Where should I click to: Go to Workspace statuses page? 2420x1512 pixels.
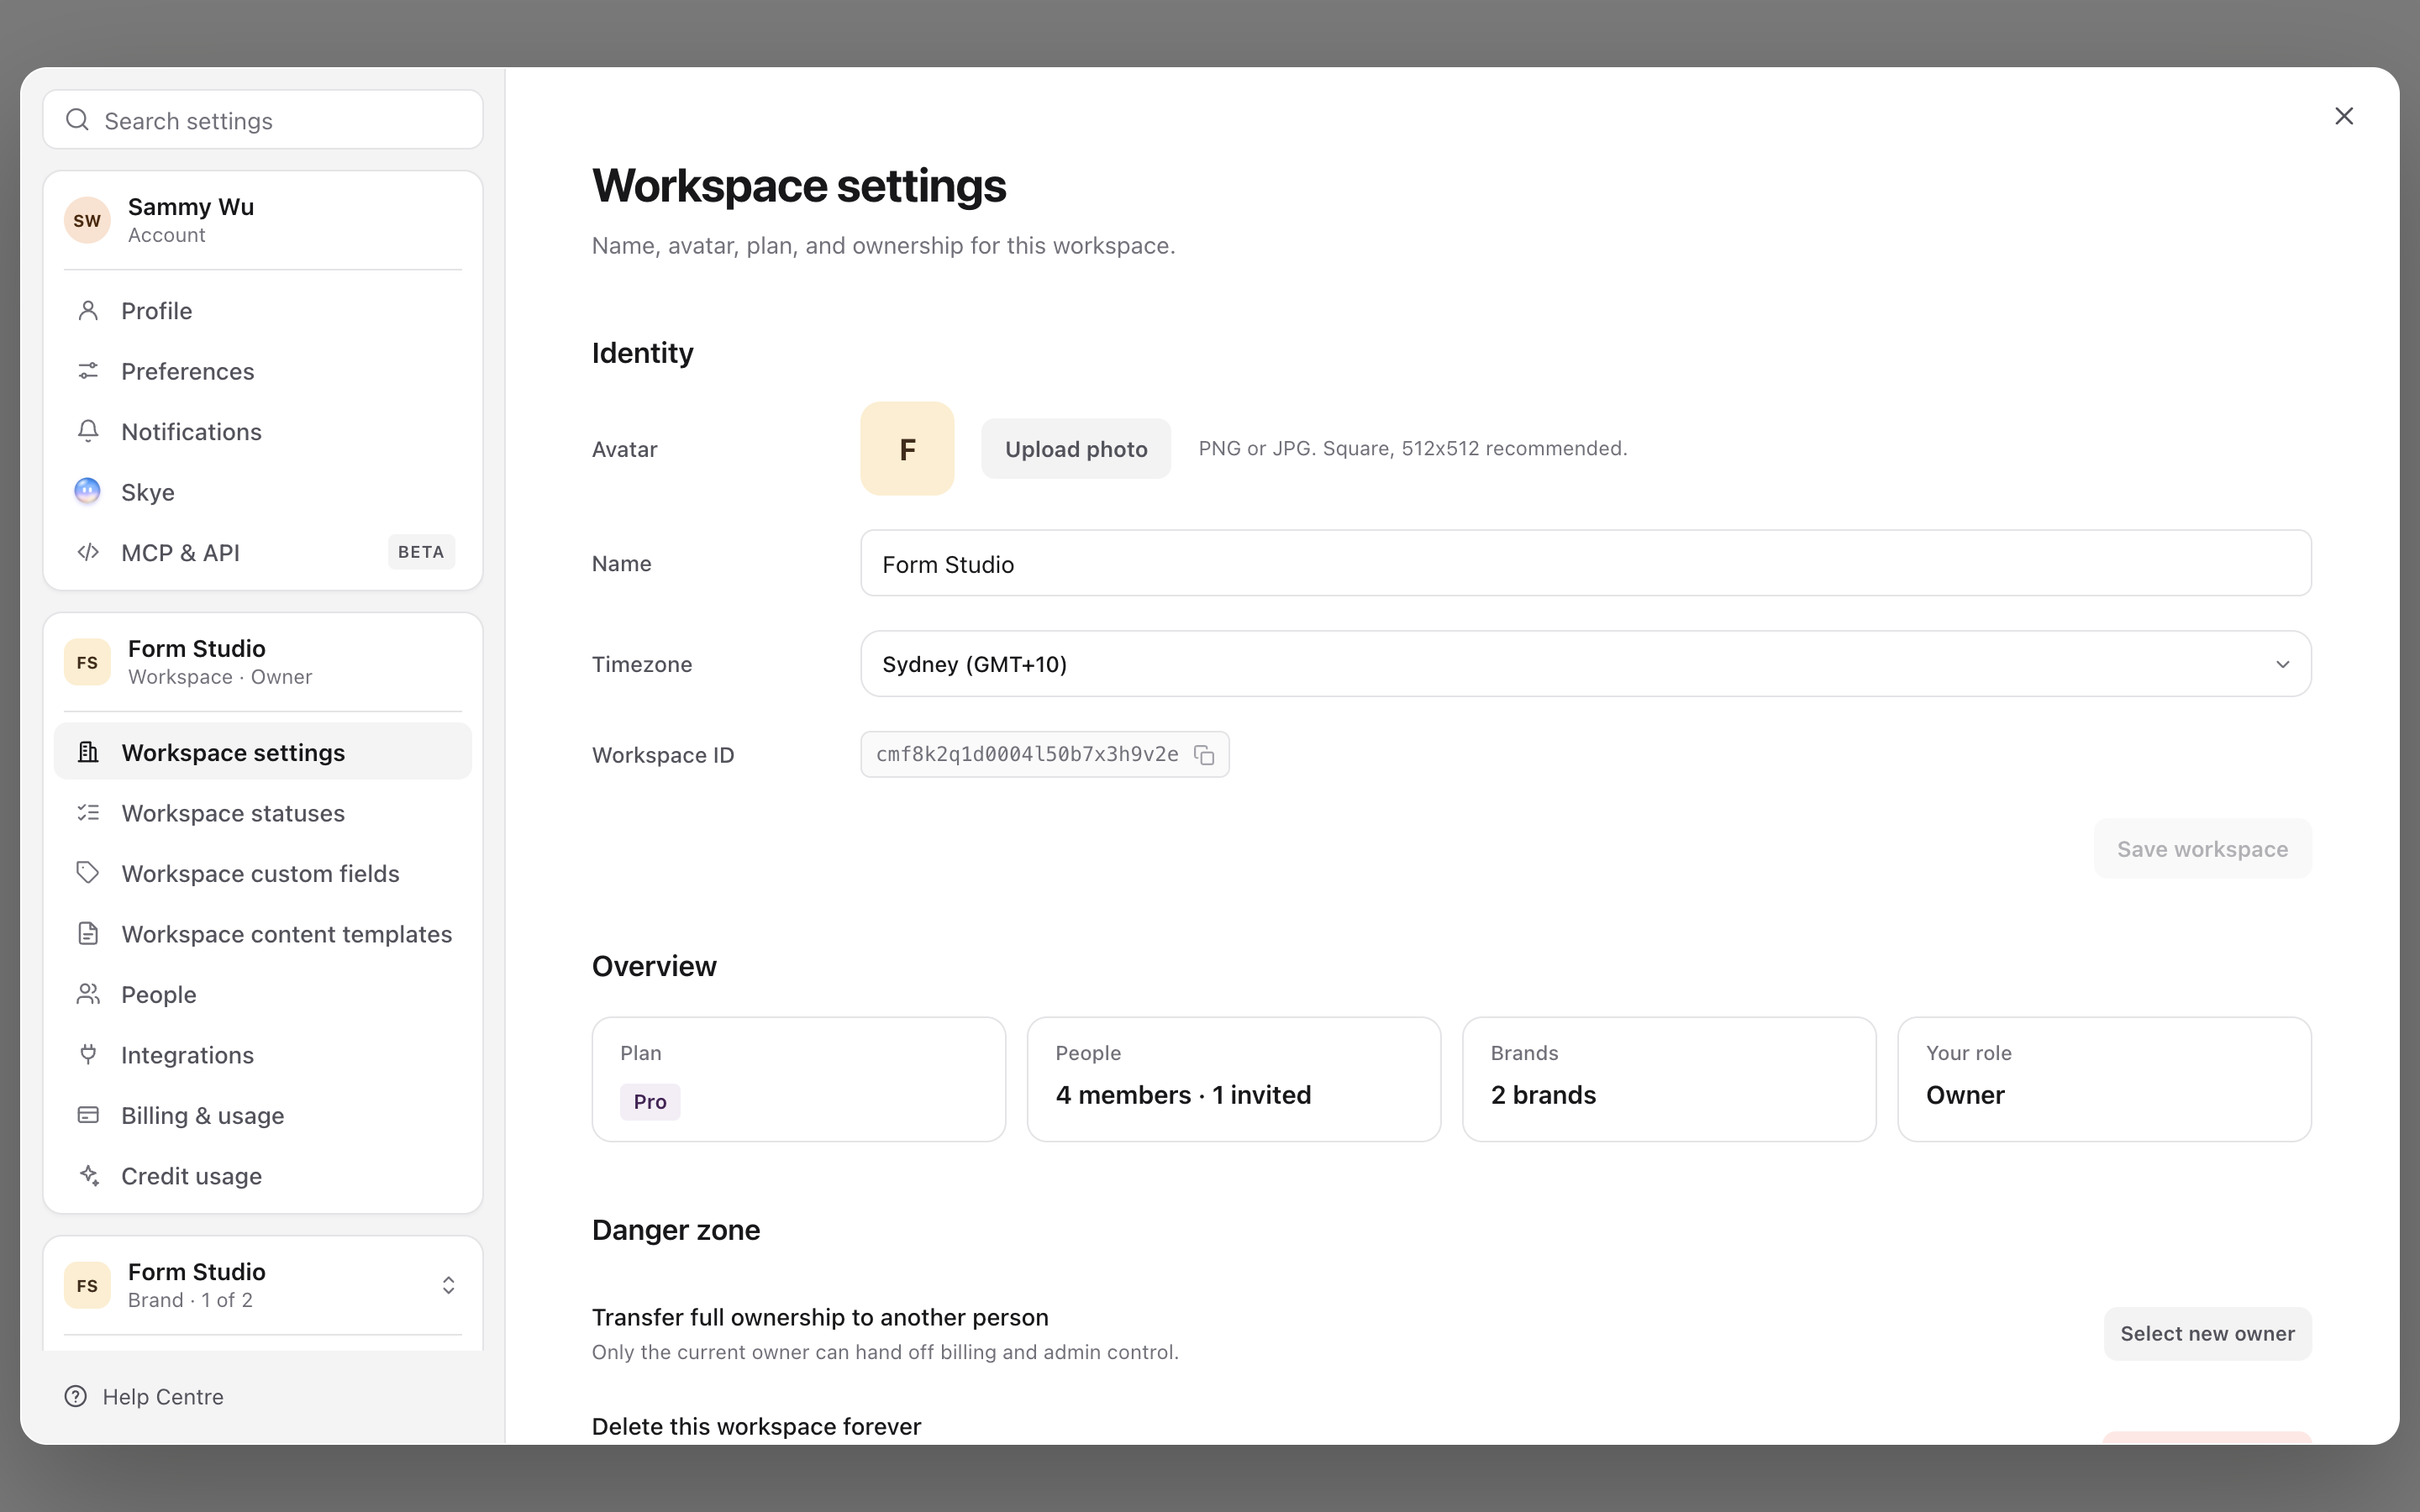263,813
